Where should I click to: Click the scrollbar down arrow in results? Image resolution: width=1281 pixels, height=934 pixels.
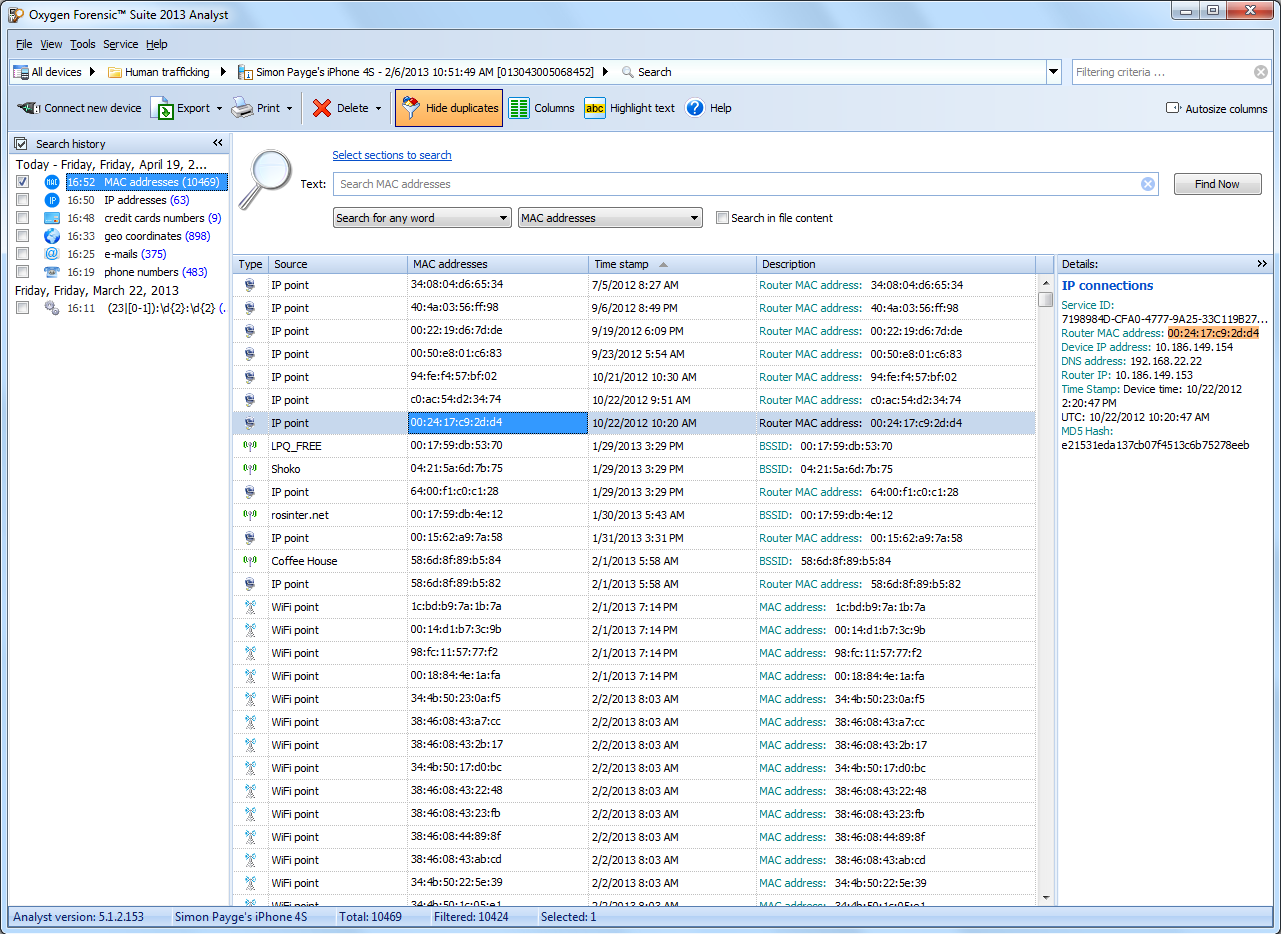coord(1045,898)
